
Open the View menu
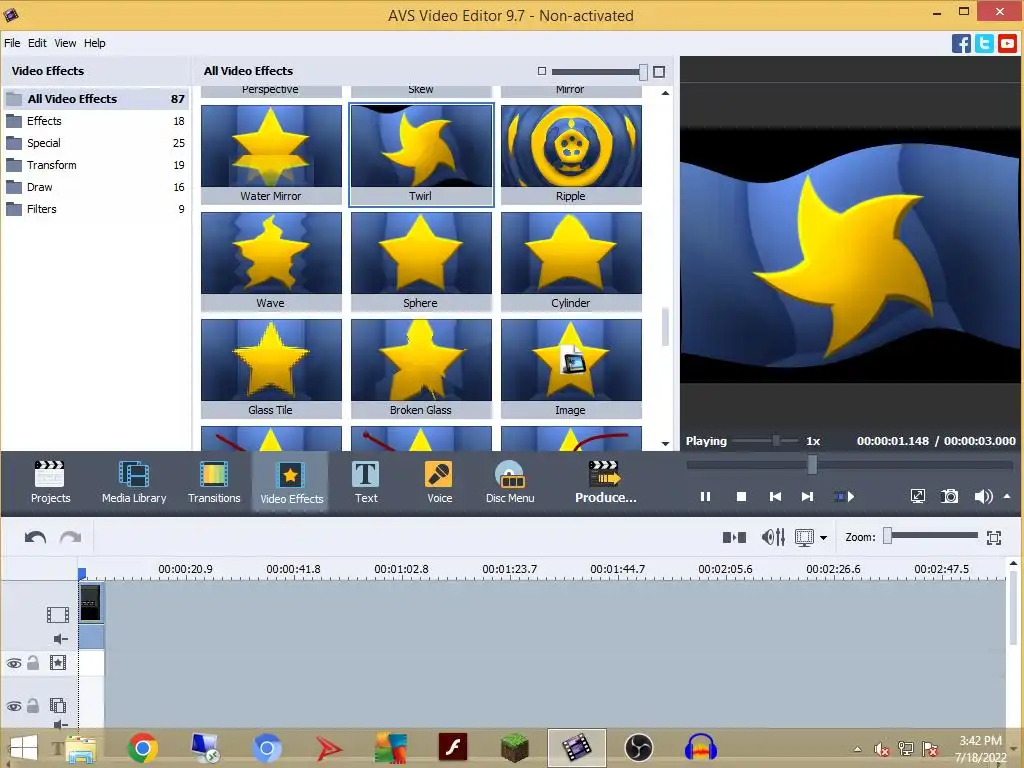tap(65, 43)
